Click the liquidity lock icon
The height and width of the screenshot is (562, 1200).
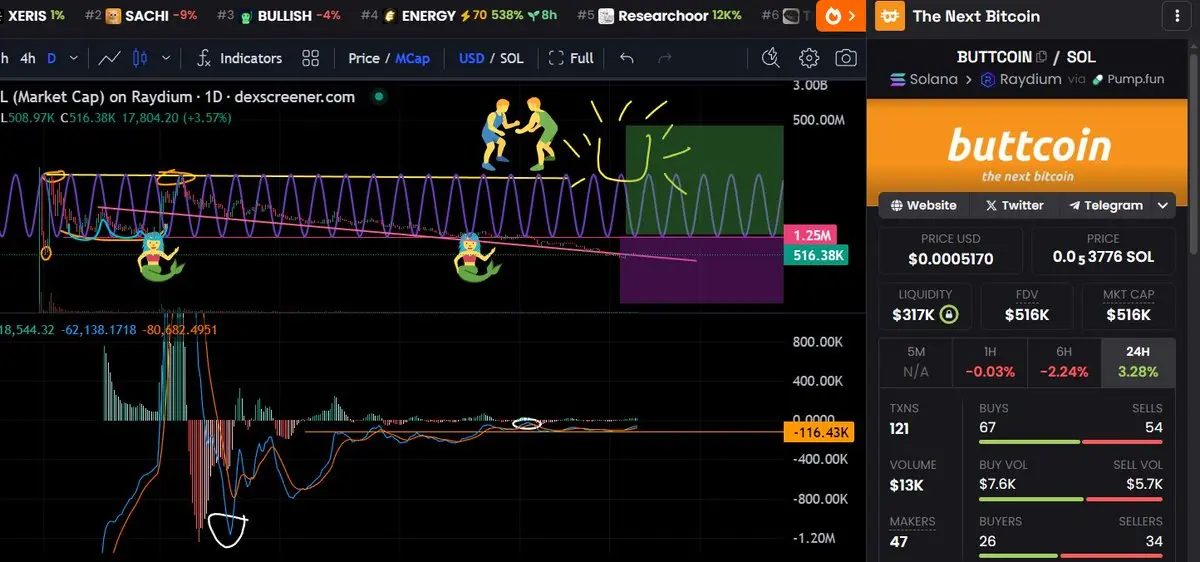949,315
